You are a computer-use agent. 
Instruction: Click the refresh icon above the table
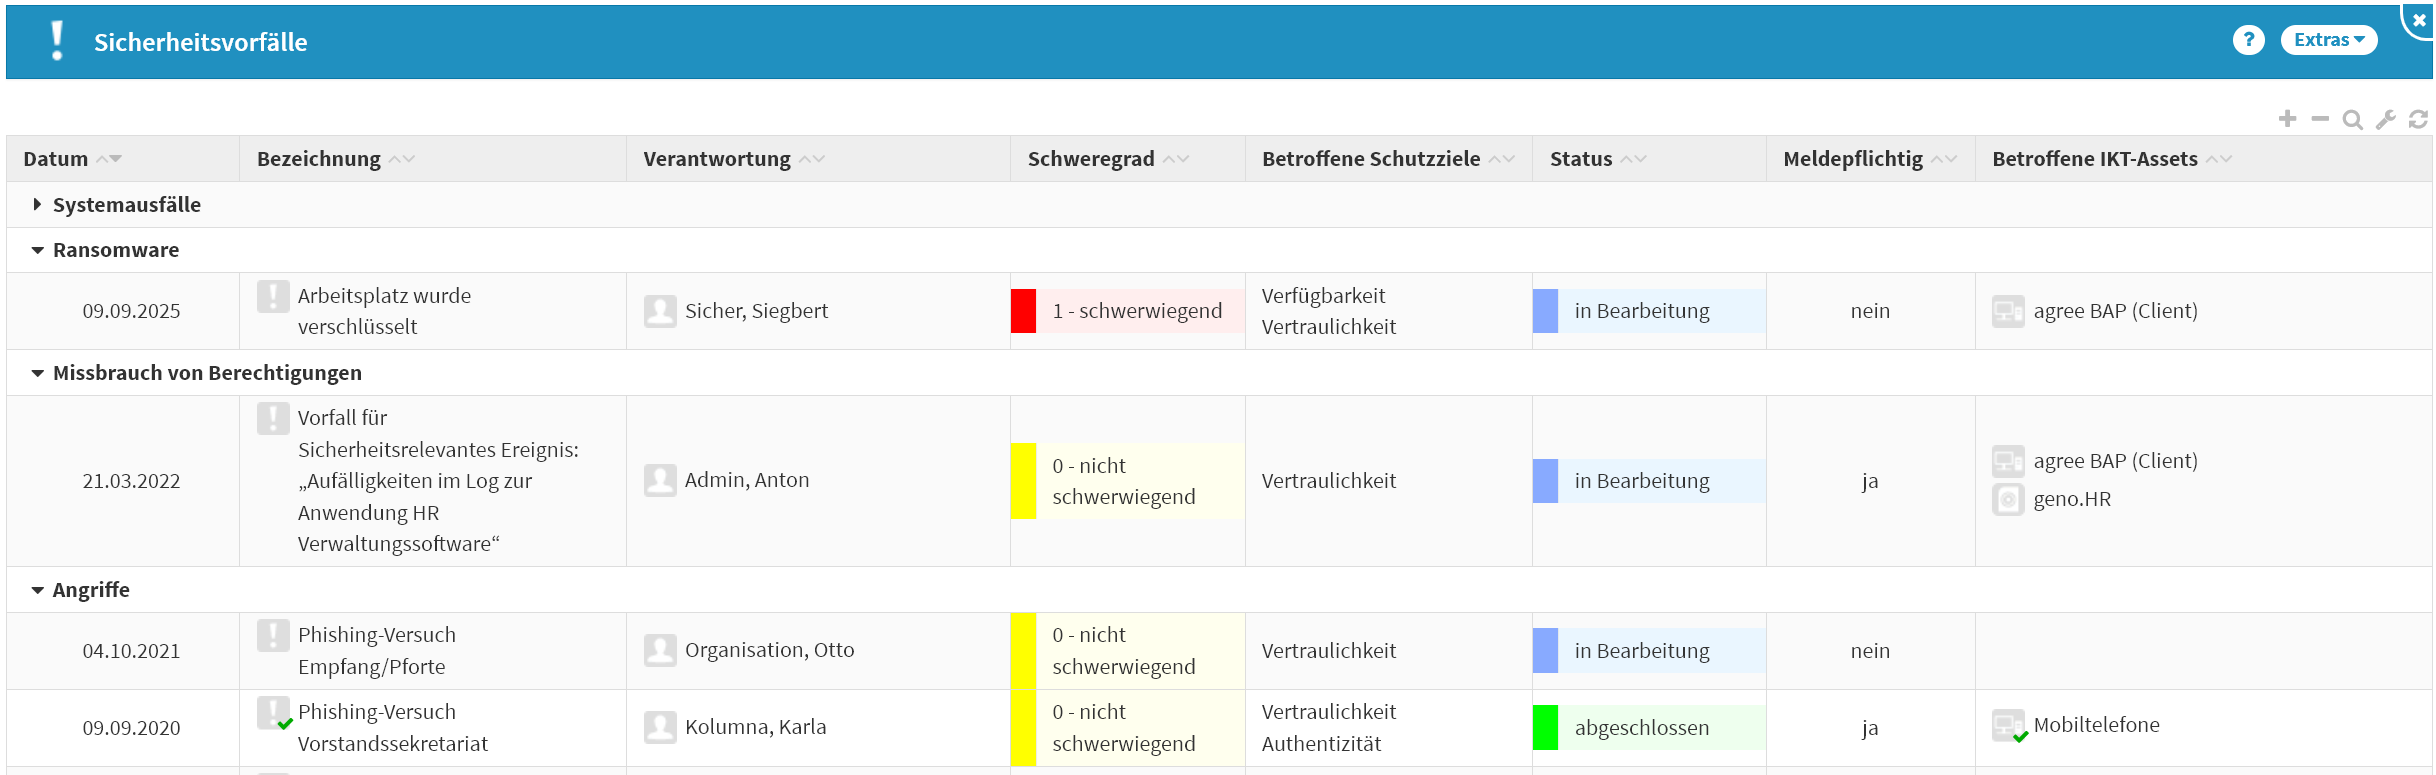(2418, 120)
